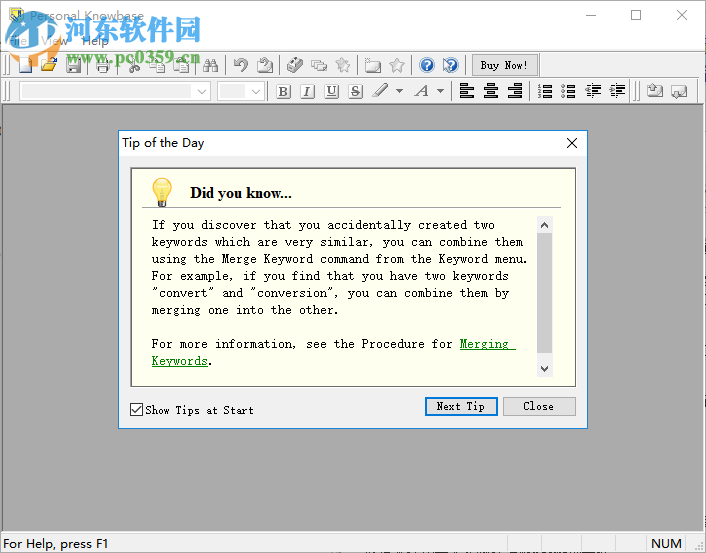Minimize the Personal Knowbase window
The image size is (706, 553).
(x=591, y=15)
